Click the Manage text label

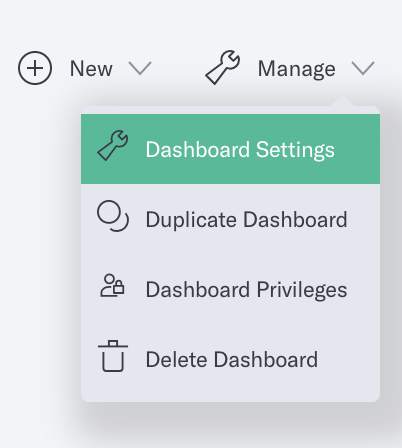pyautogui.click(x=297, y=70)
